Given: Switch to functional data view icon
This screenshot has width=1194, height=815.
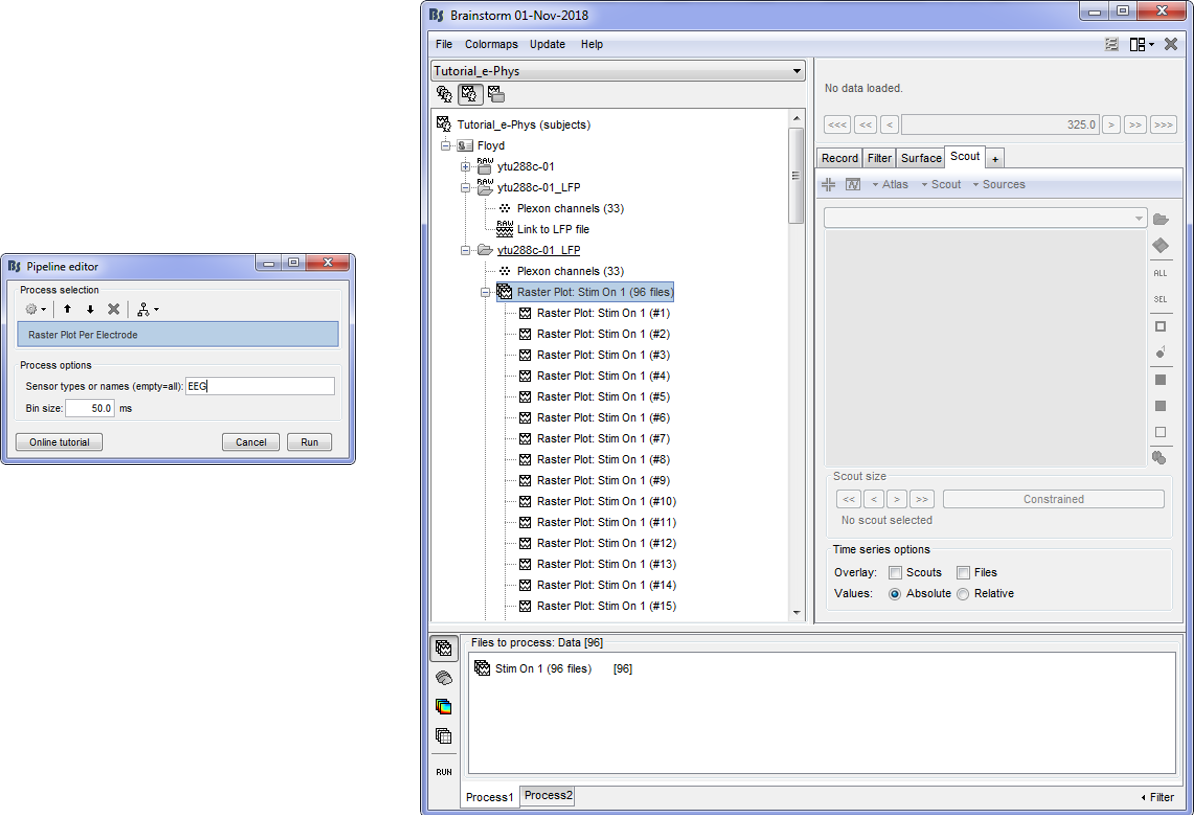Looking at the screenshot, I should (x=470, y=95).
